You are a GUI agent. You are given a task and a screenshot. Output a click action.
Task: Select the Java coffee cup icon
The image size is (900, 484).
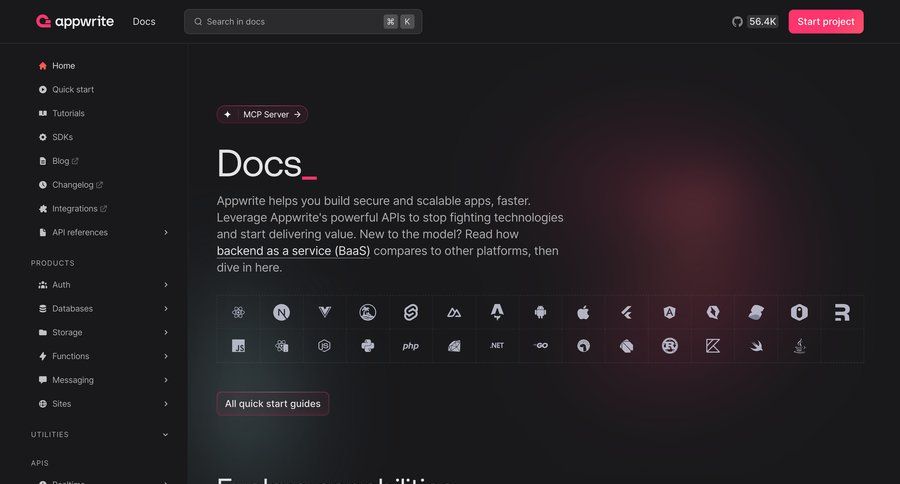click(799, 346)
